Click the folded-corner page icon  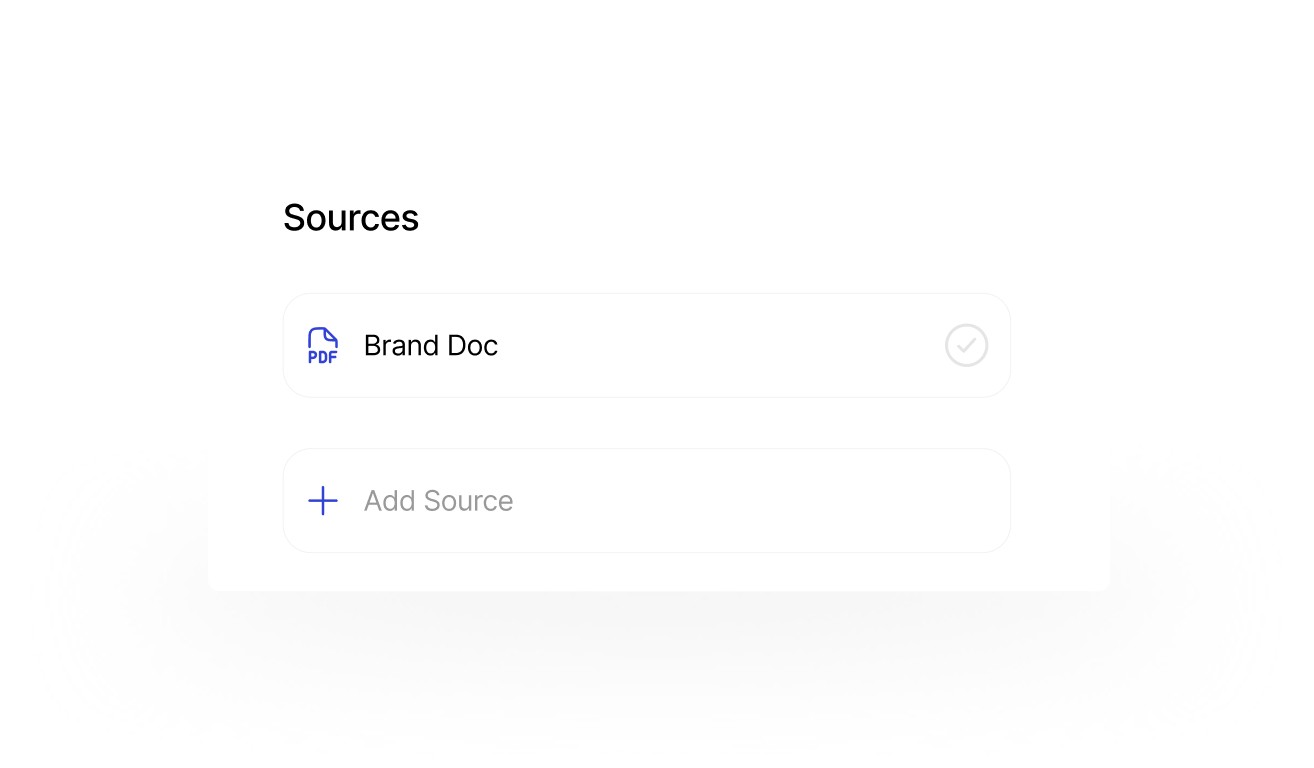pos(322,345)
